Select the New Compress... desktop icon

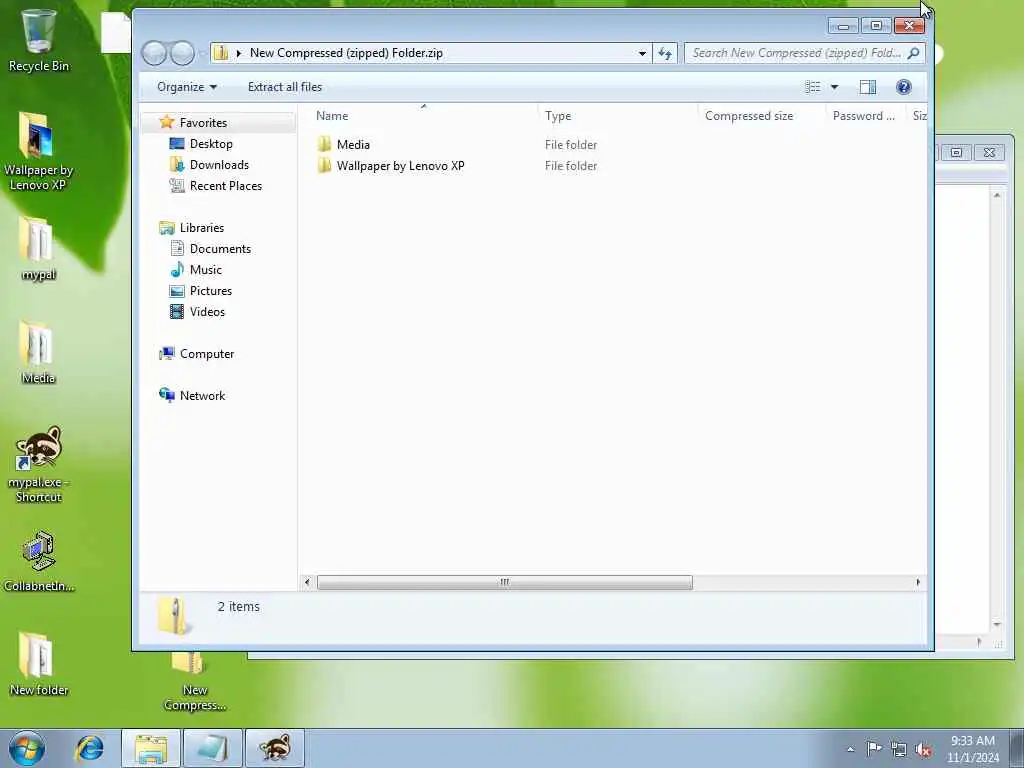(195, 682)
